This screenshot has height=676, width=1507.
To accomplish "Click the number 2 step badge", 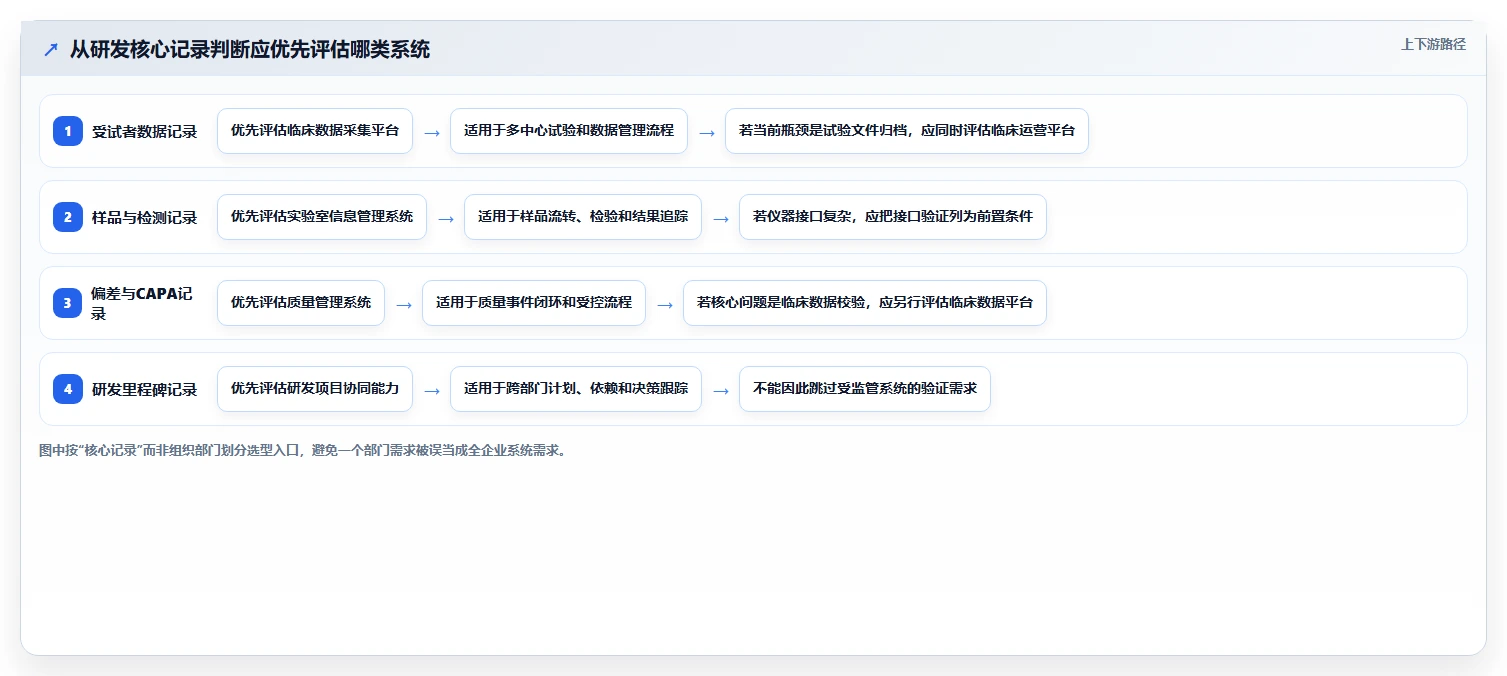I will (68, 217).
